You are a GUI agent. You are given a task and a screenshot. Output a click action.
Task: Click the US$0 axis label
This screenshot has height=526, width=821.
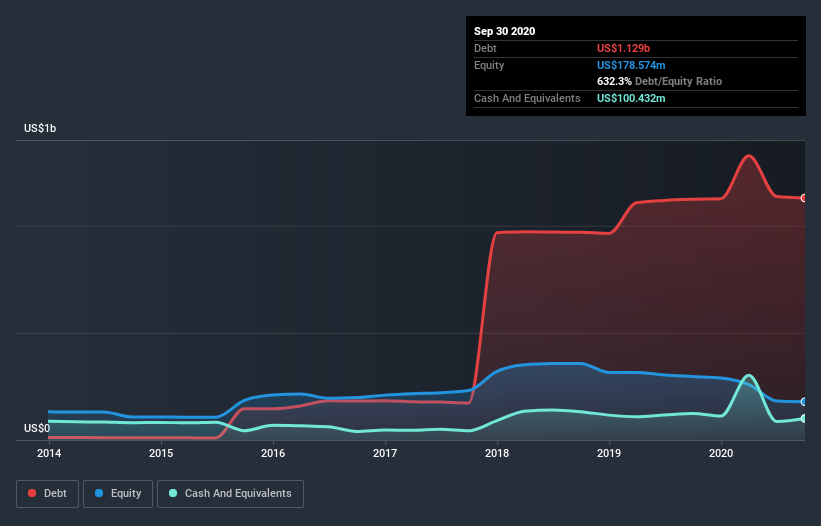(x=37, y=428)
